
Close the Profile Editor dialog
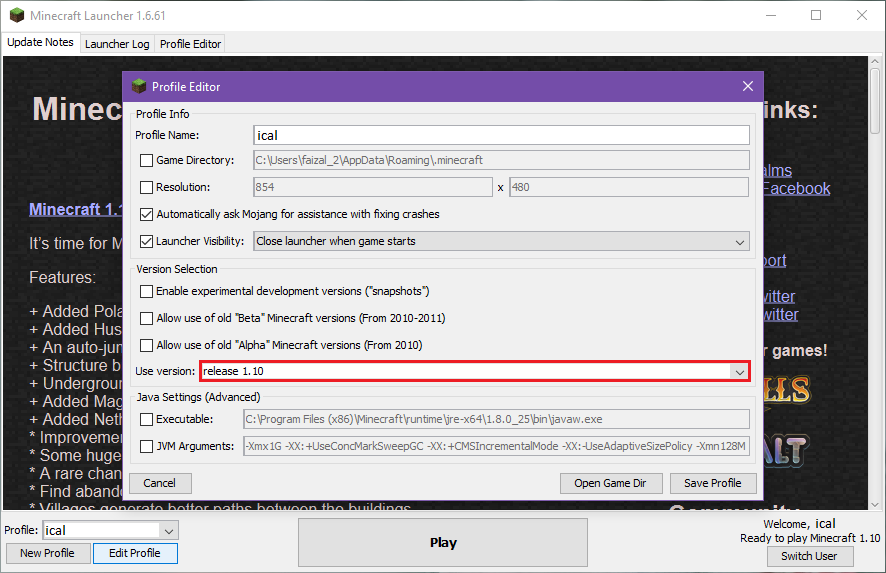click(x=748, y=86)
